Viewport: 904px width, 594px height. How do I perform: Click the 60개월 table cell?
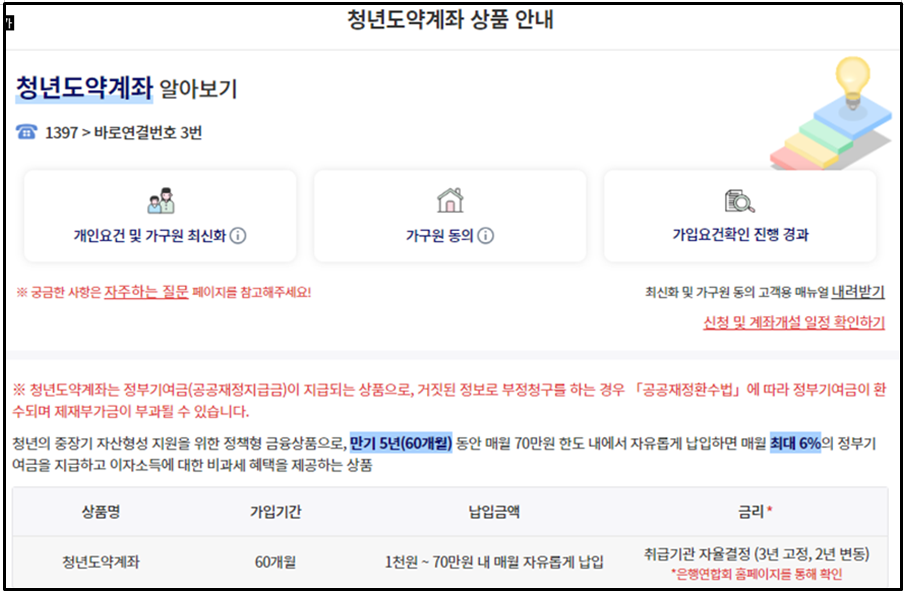[x=275, y=562]
